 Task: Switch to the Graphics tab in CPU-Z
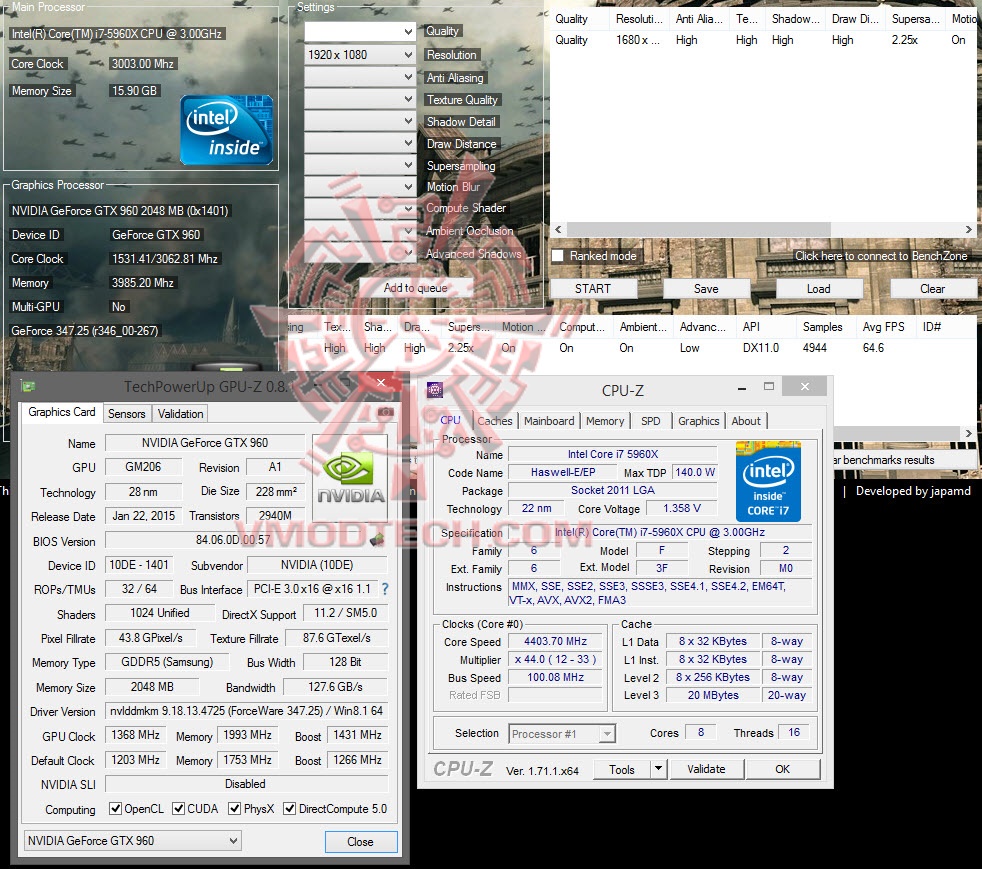click(698, 421)
